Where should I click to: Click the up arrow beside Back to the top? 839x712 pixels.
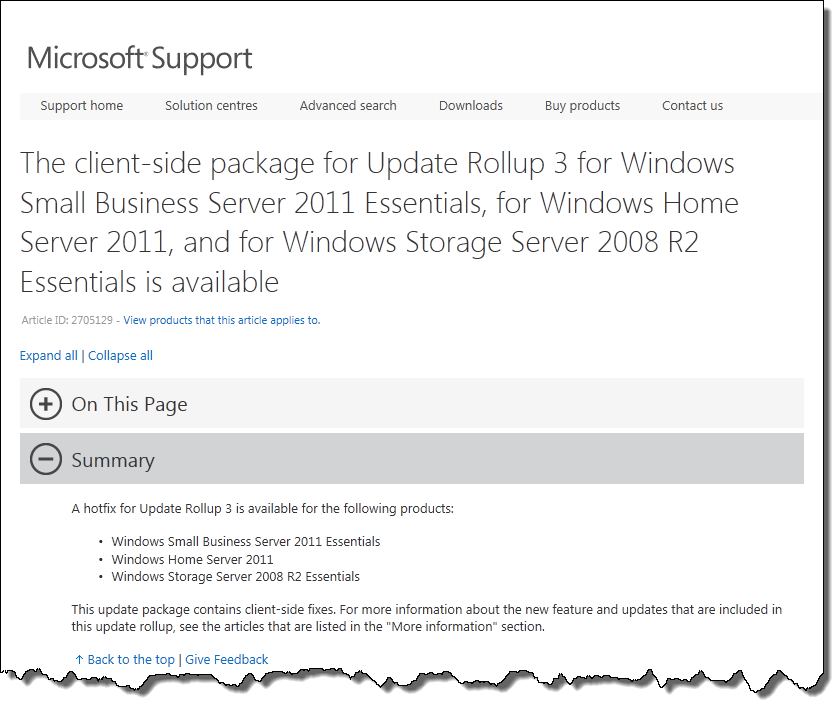coord(79,660)
